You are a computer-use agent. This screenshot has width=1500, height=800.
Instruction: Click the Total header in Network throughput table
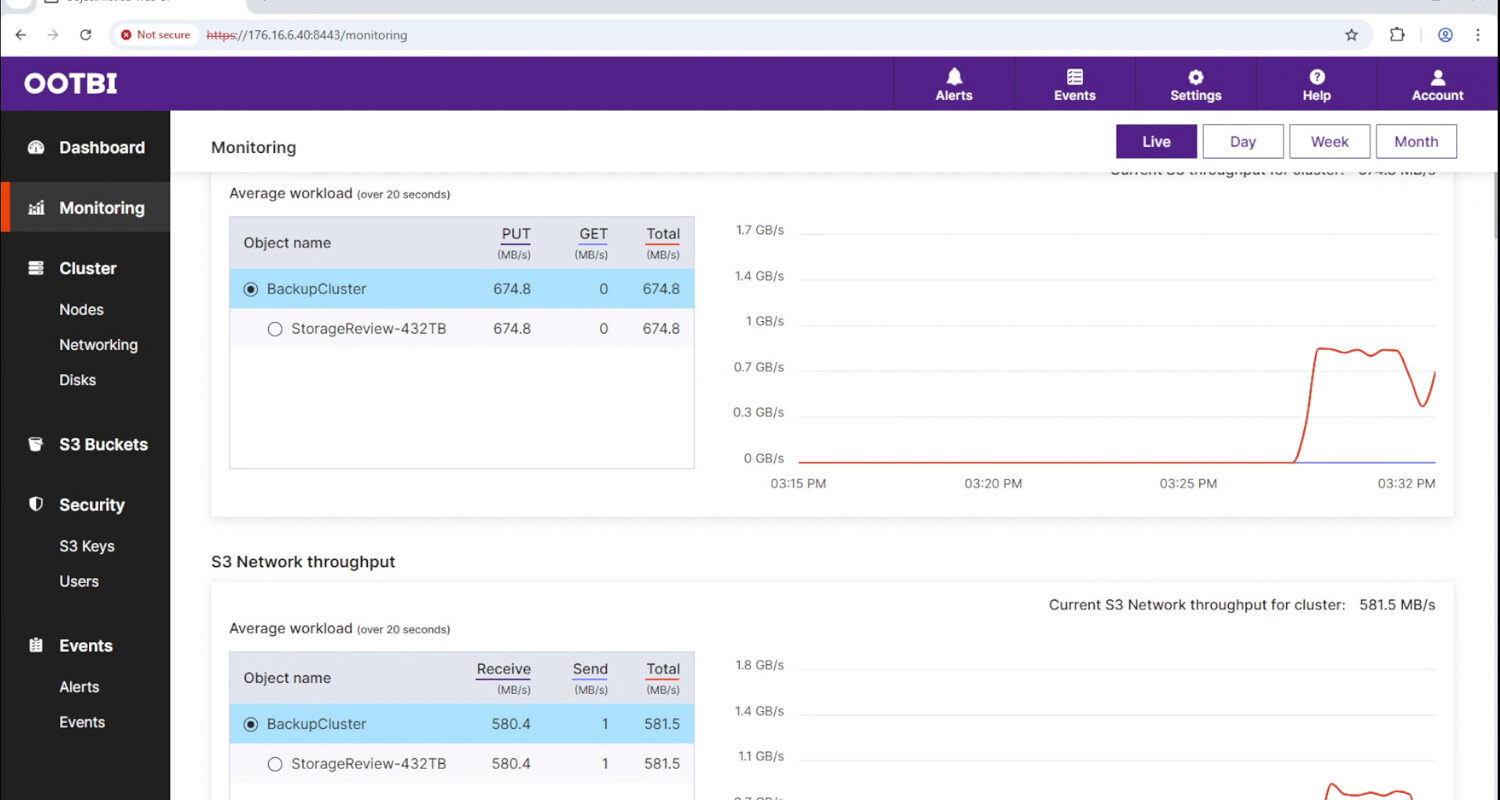(x=663, y=669)
